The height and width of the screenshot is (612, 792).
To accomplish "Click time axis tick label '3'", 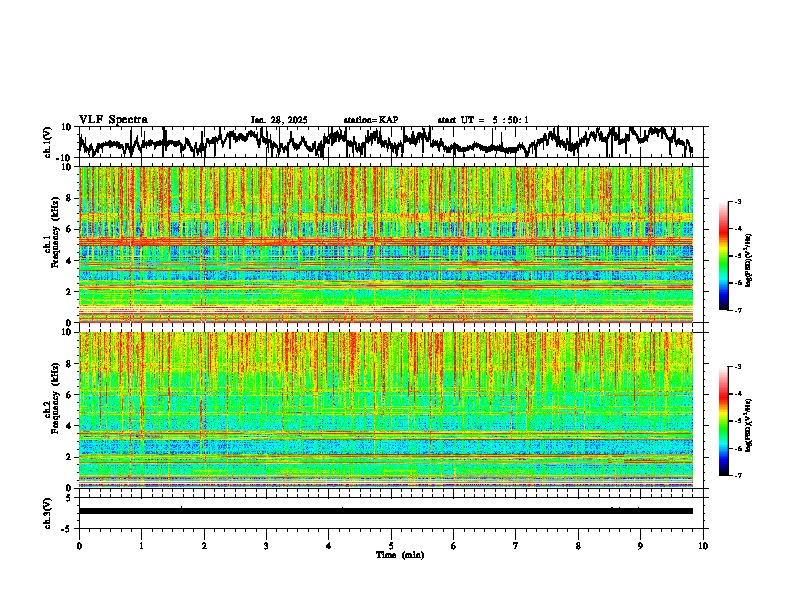I will (266, 546).
